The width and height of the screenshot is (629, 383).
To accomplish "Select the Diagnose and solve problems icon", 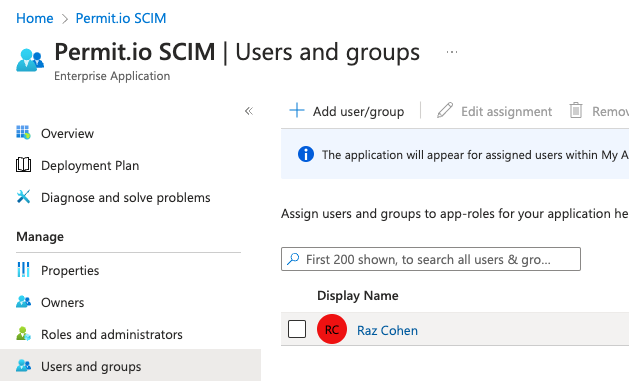I will (23, 197).
